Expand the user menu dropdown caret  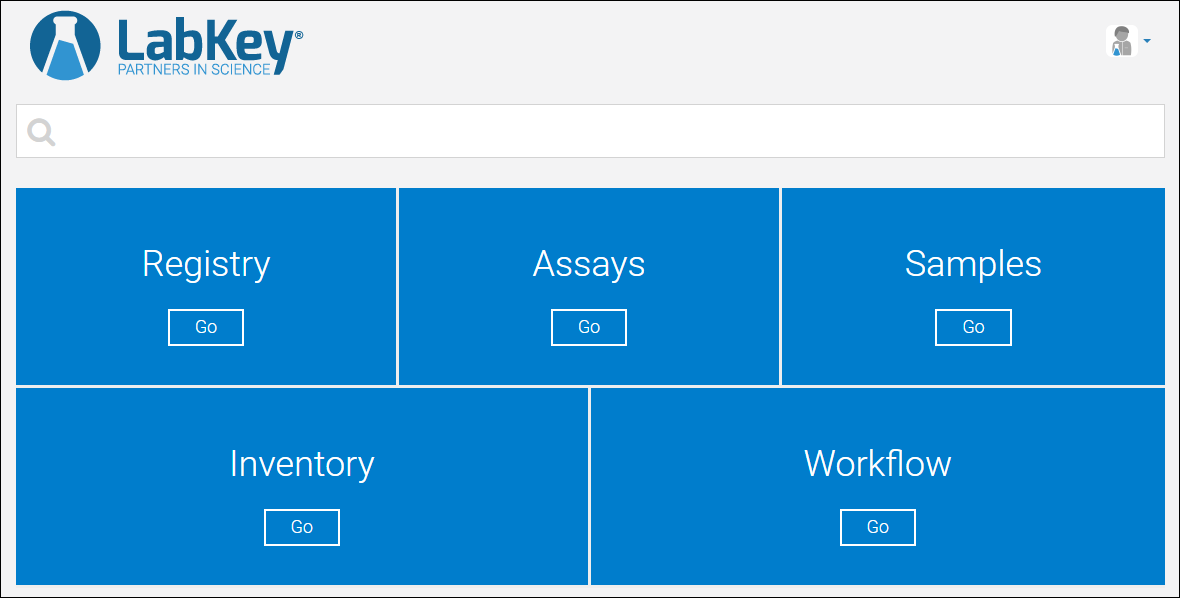coord(1147,41)
